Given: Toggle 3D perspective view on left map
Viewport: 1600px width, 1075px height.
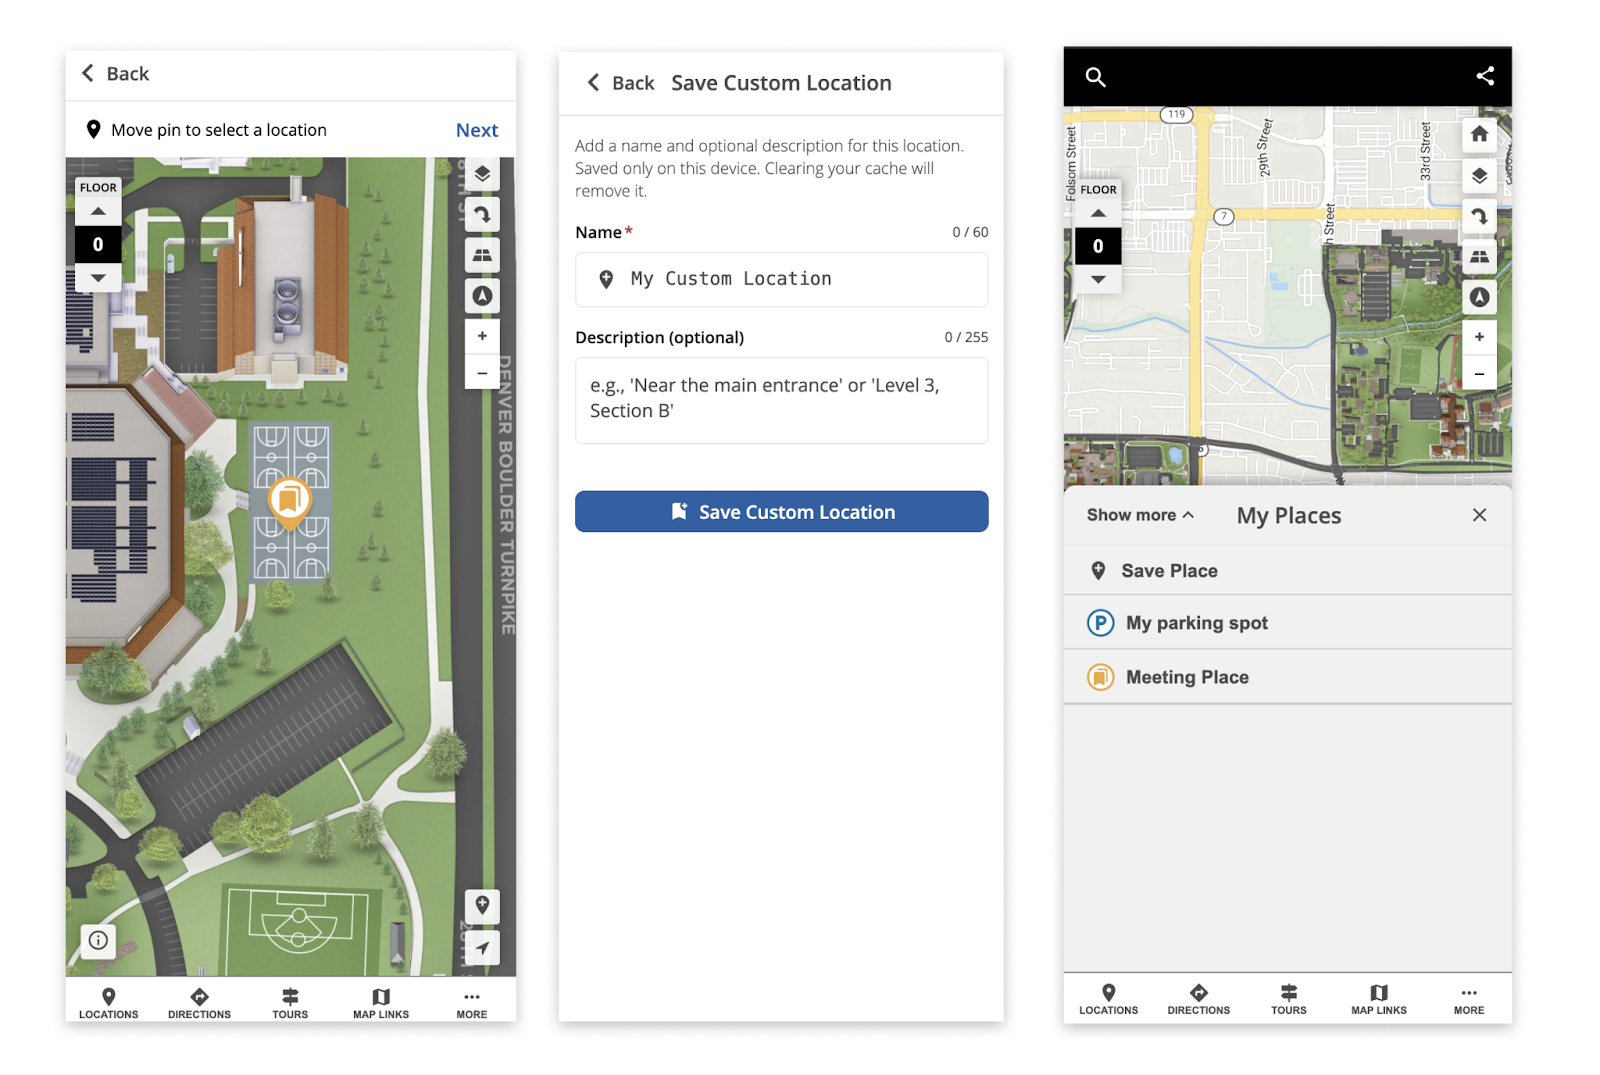Looking at the screenshot, I should [482, 255].
